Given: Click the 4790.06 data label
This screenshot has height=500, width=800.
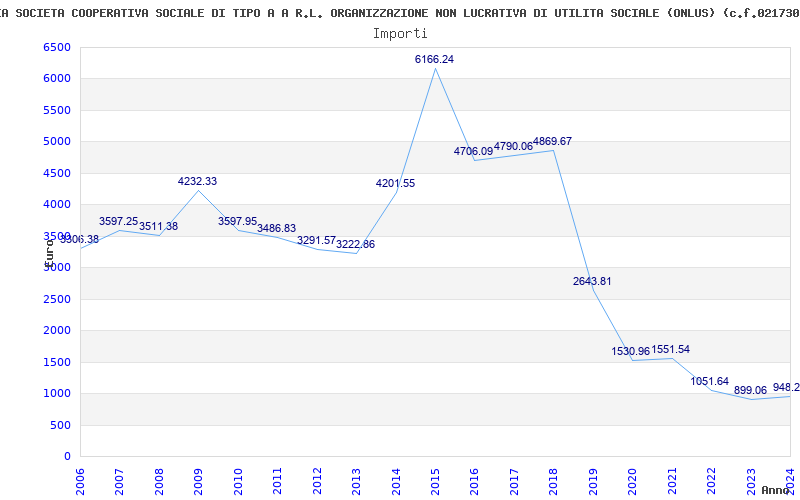Looking at the screenshot, I should [513, 146].
